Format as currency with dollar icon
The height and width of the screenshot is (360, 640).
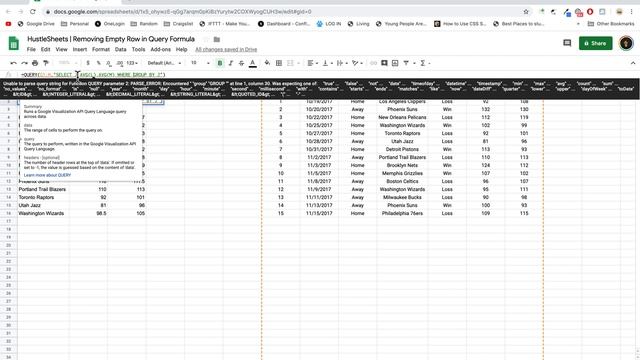click(88, 63)
